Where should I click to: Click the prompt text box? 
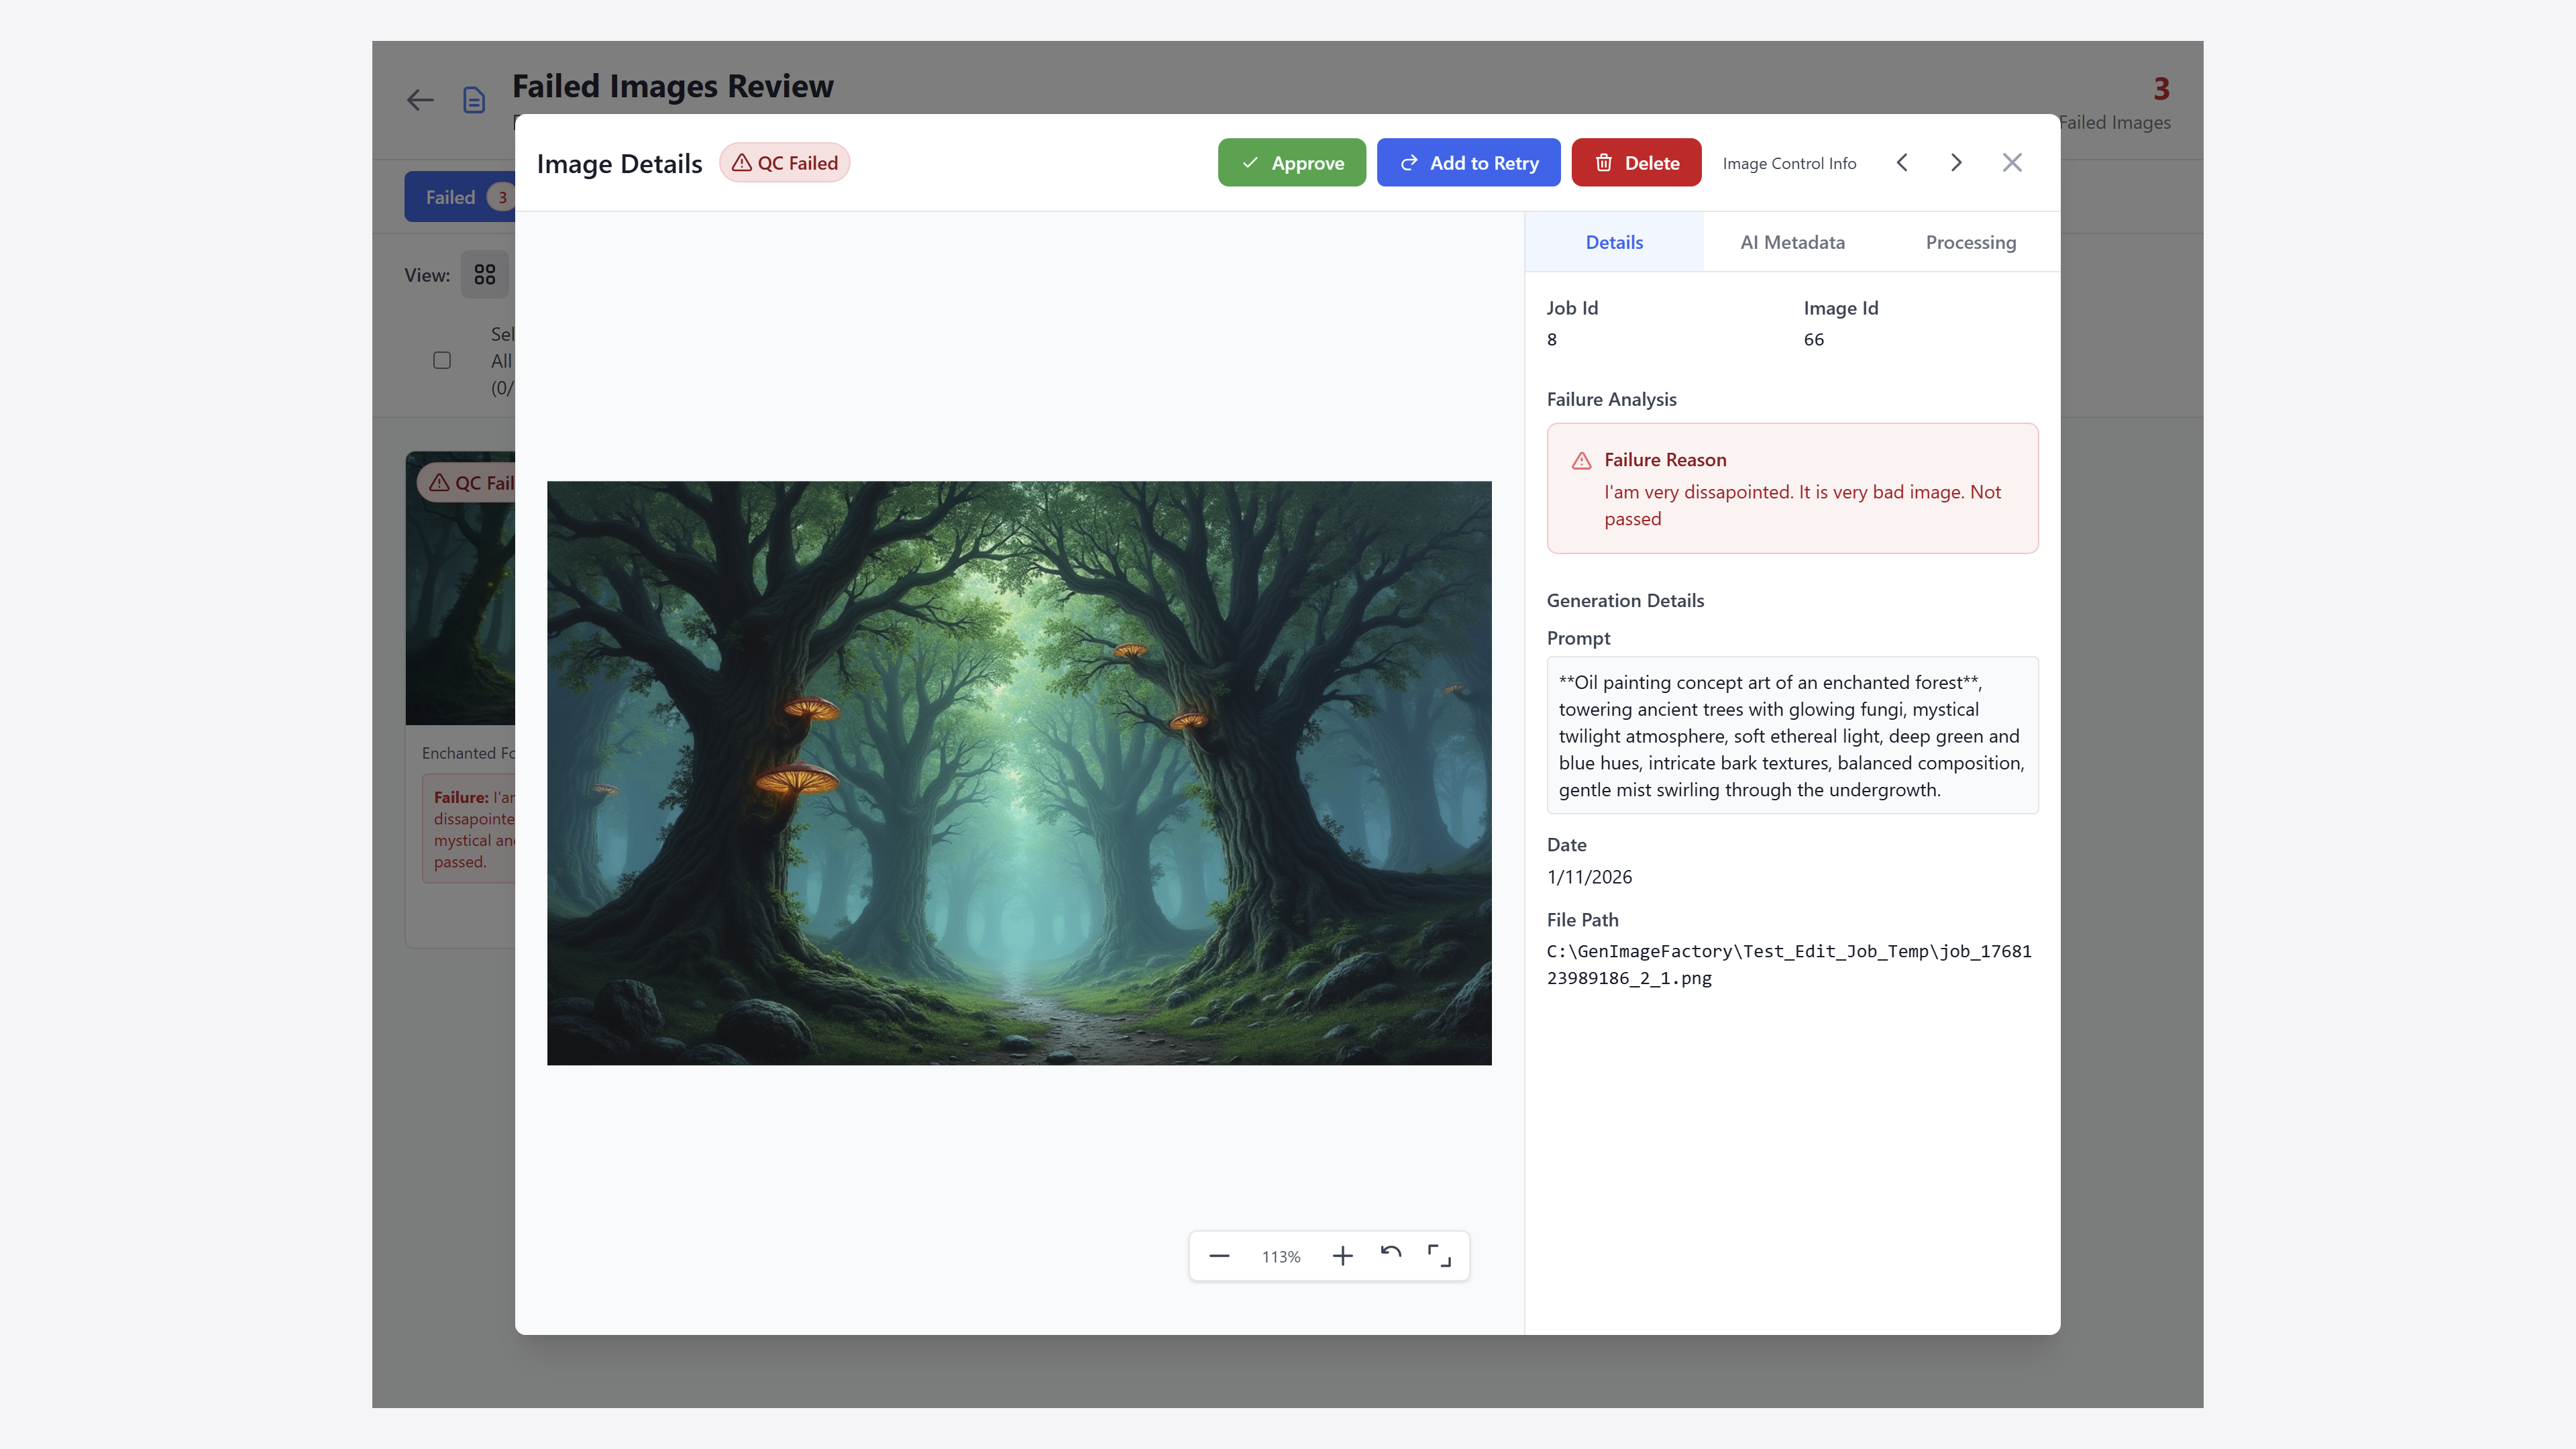coord(1792,736)
